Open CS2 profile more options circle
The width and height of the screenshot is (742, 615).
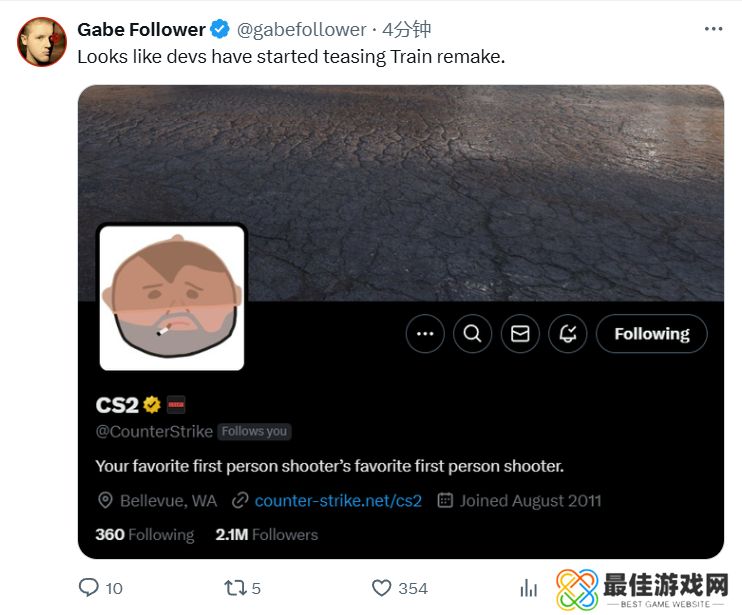(425, 334)
